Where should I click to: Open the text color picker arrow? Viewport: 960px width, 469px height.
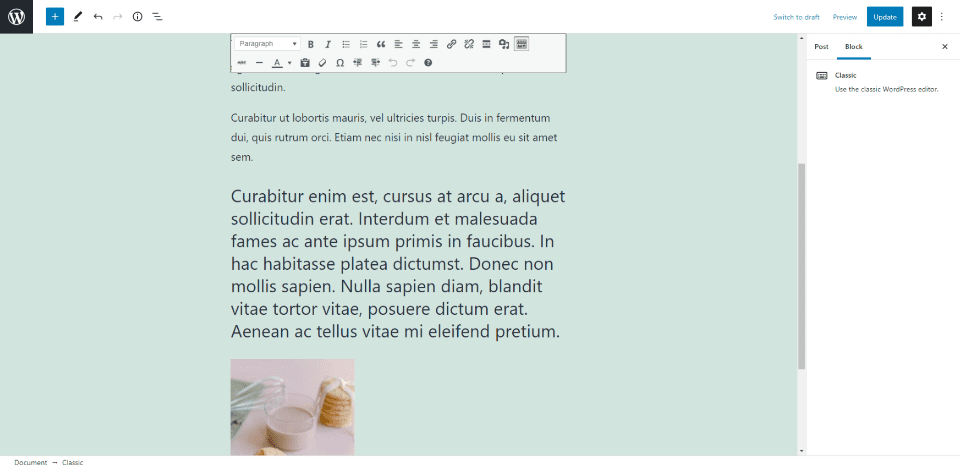point(290,62)
